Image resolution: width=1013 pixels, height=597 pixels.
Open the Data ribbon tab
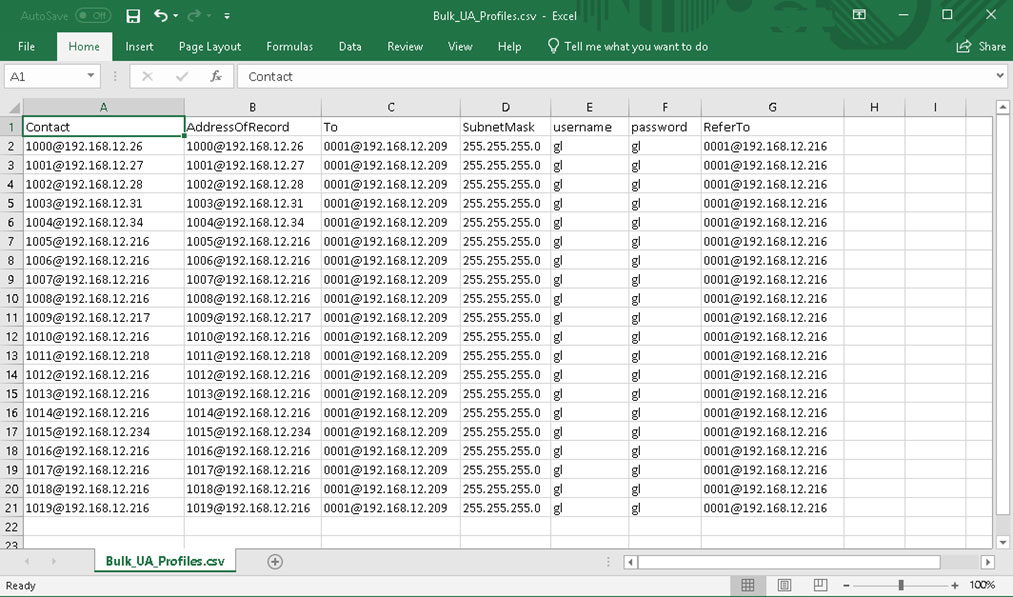350,47
